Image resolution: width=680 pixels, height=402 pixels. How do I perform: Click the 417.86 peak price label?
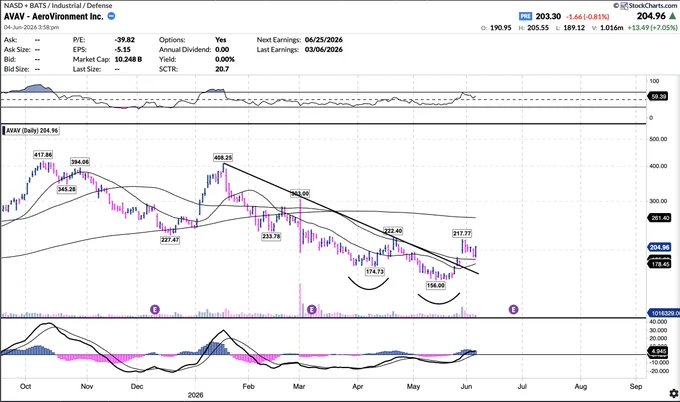pos(43,154)
